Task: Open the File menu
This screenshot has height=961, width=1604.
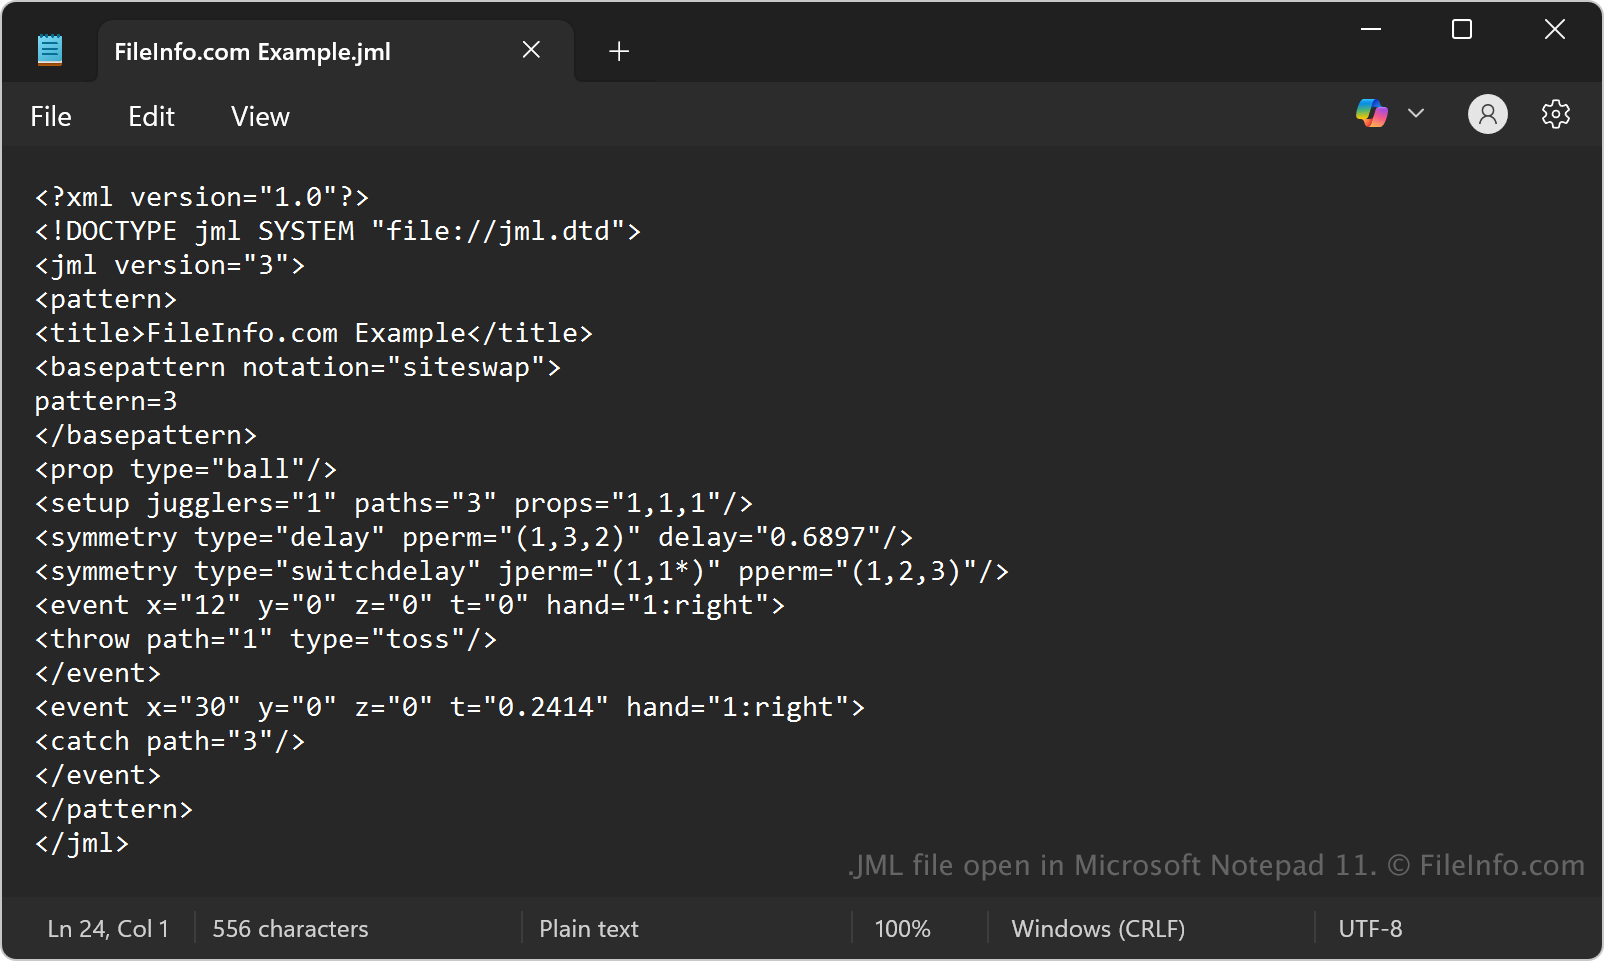Action: click(51, 117)
